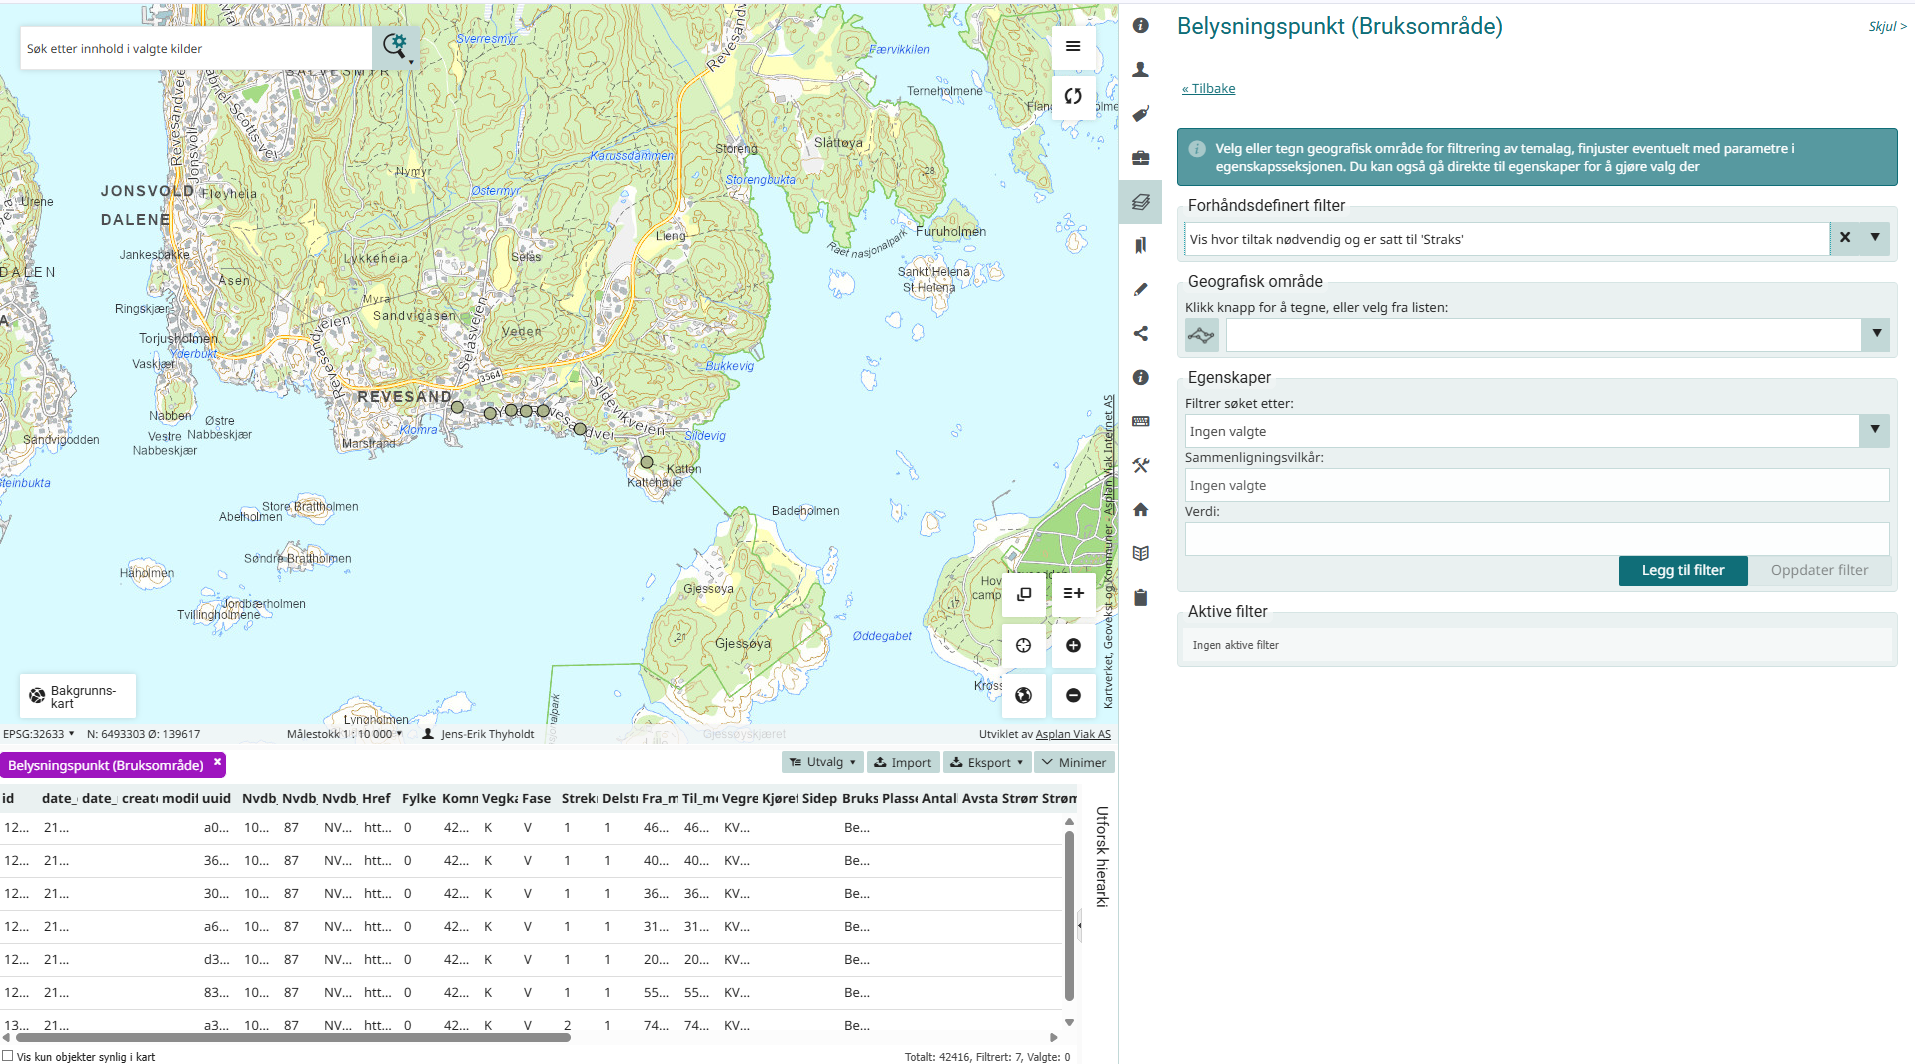Screen dimensions: 1915x1064
Task: Zoom in the map with plus button
Action: [x=1073, y=646]
